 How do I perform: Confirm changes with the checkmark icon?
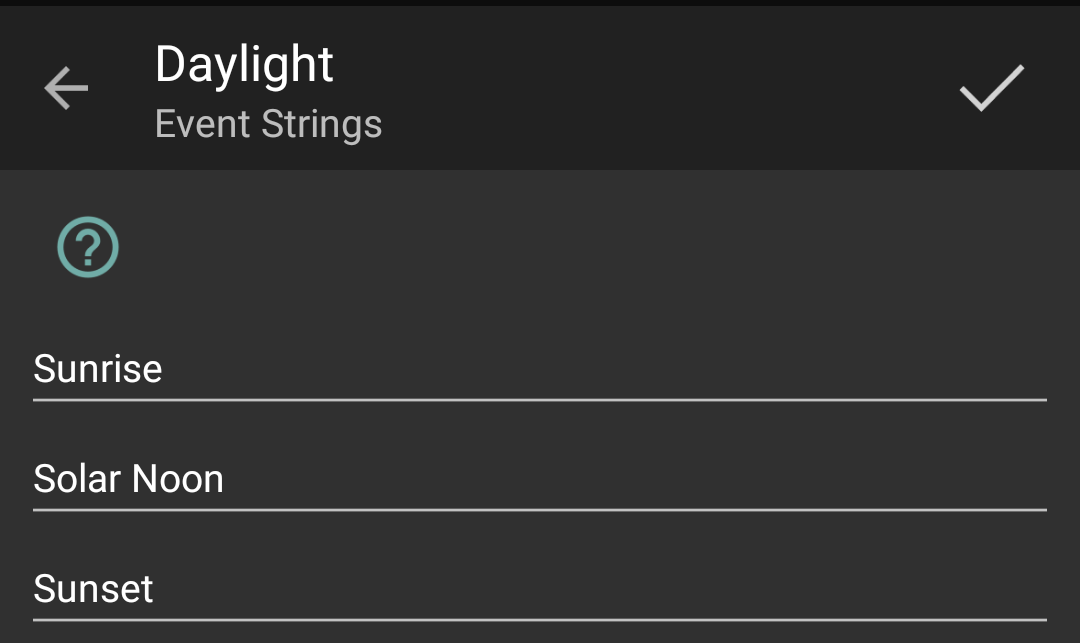coord(991,88)
